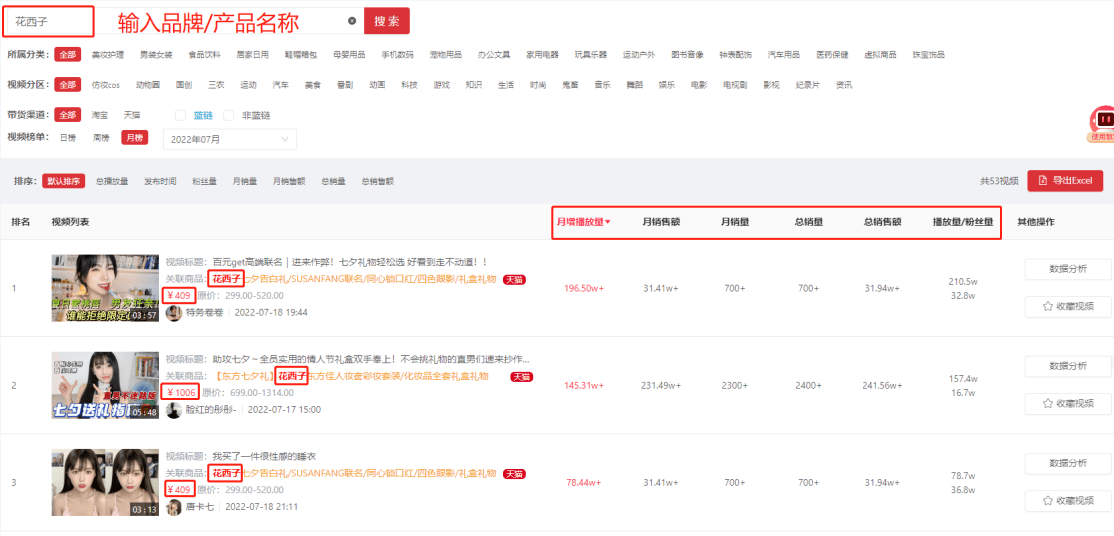Click the 196.50w+ monthly plays value
This screenshot has width=1114, height=536.
pos(584,288)
